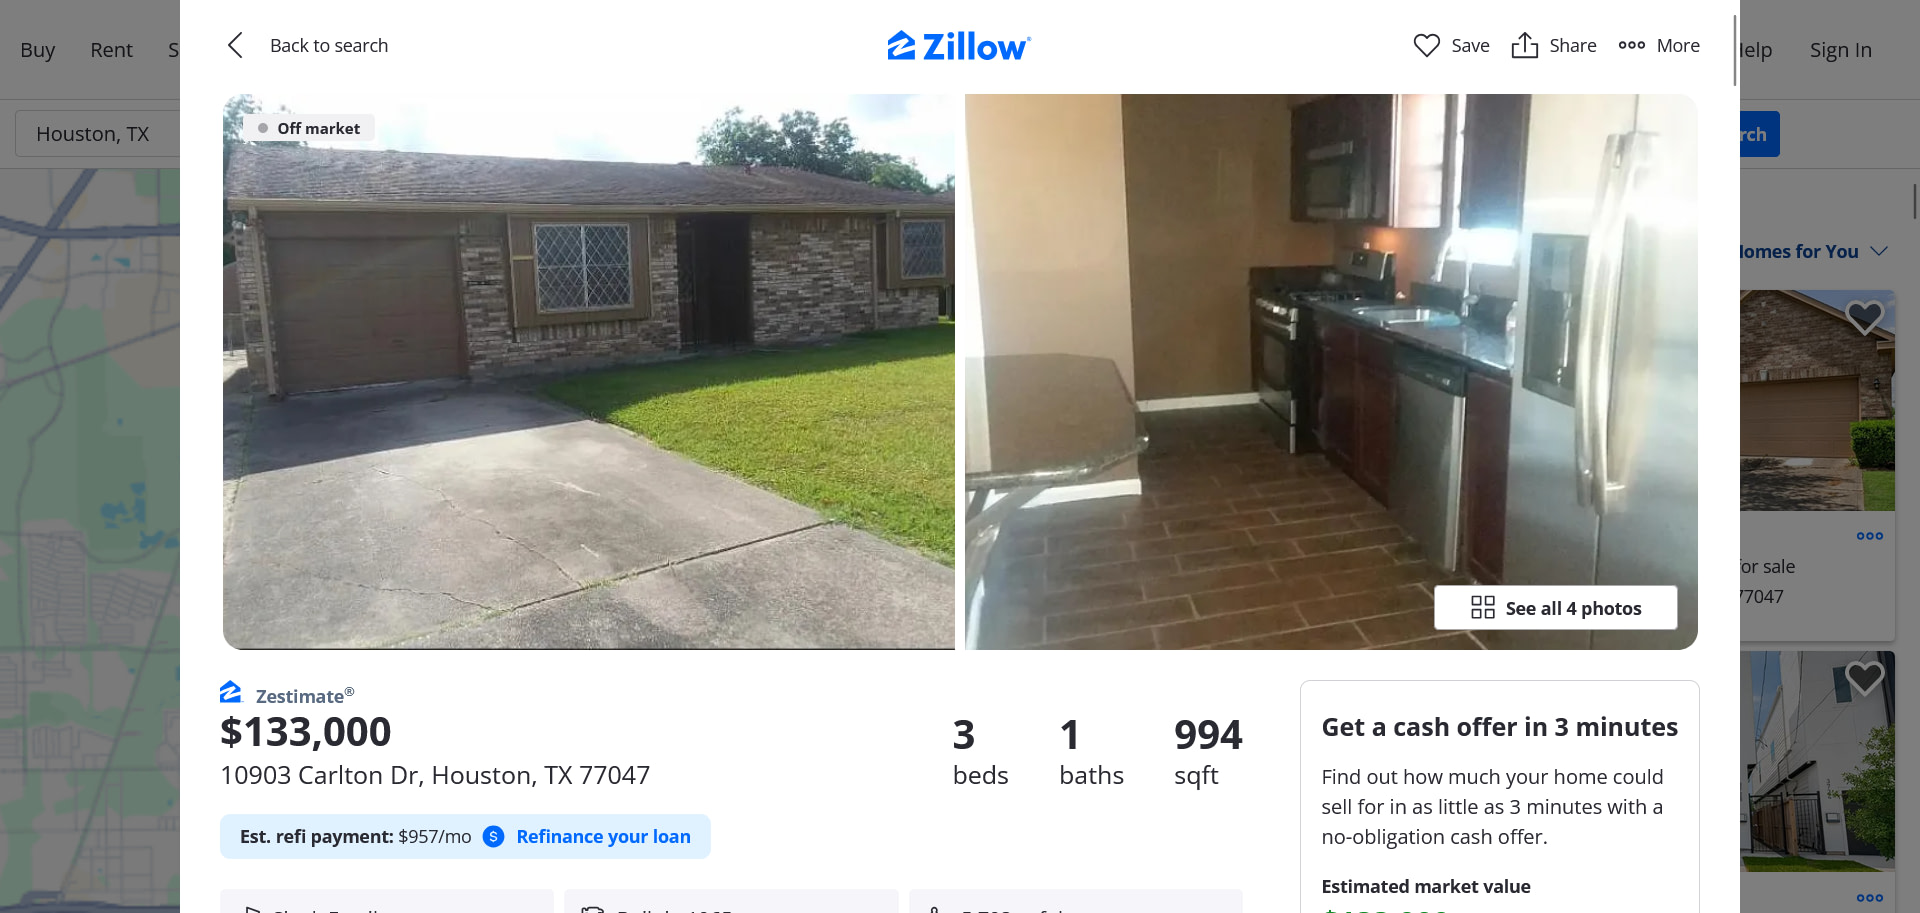1920x913 pixels.
Task: Click the refinance dollar-sign icon
Action: click(x=493, y=836)
